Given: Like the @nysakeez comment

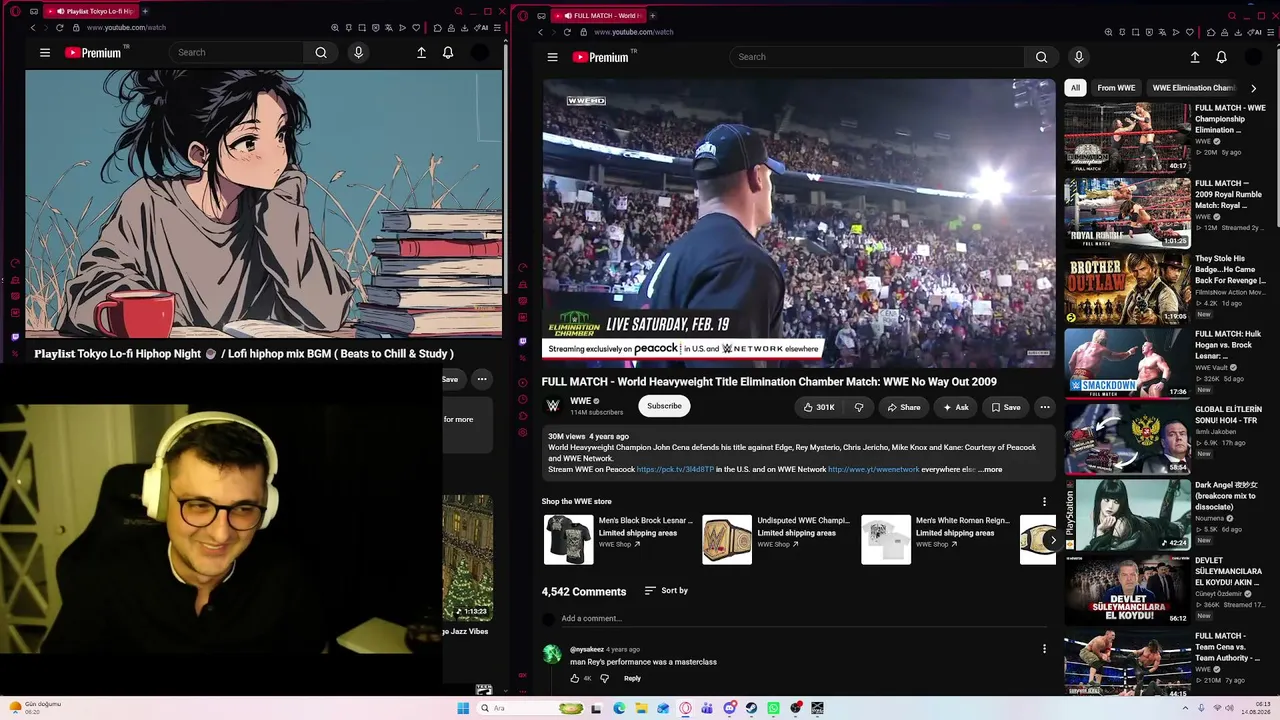Looking at the screenshot, I should point(574,678).
